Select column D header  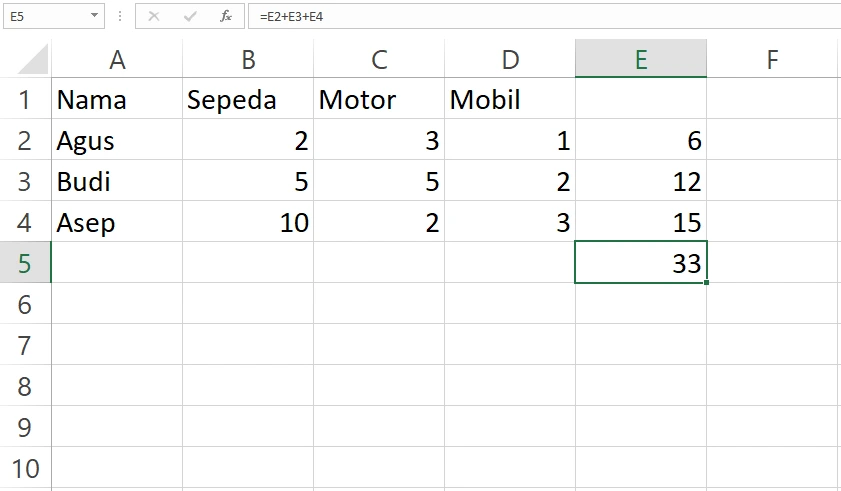pyautogui.click(x=510, y=59)
